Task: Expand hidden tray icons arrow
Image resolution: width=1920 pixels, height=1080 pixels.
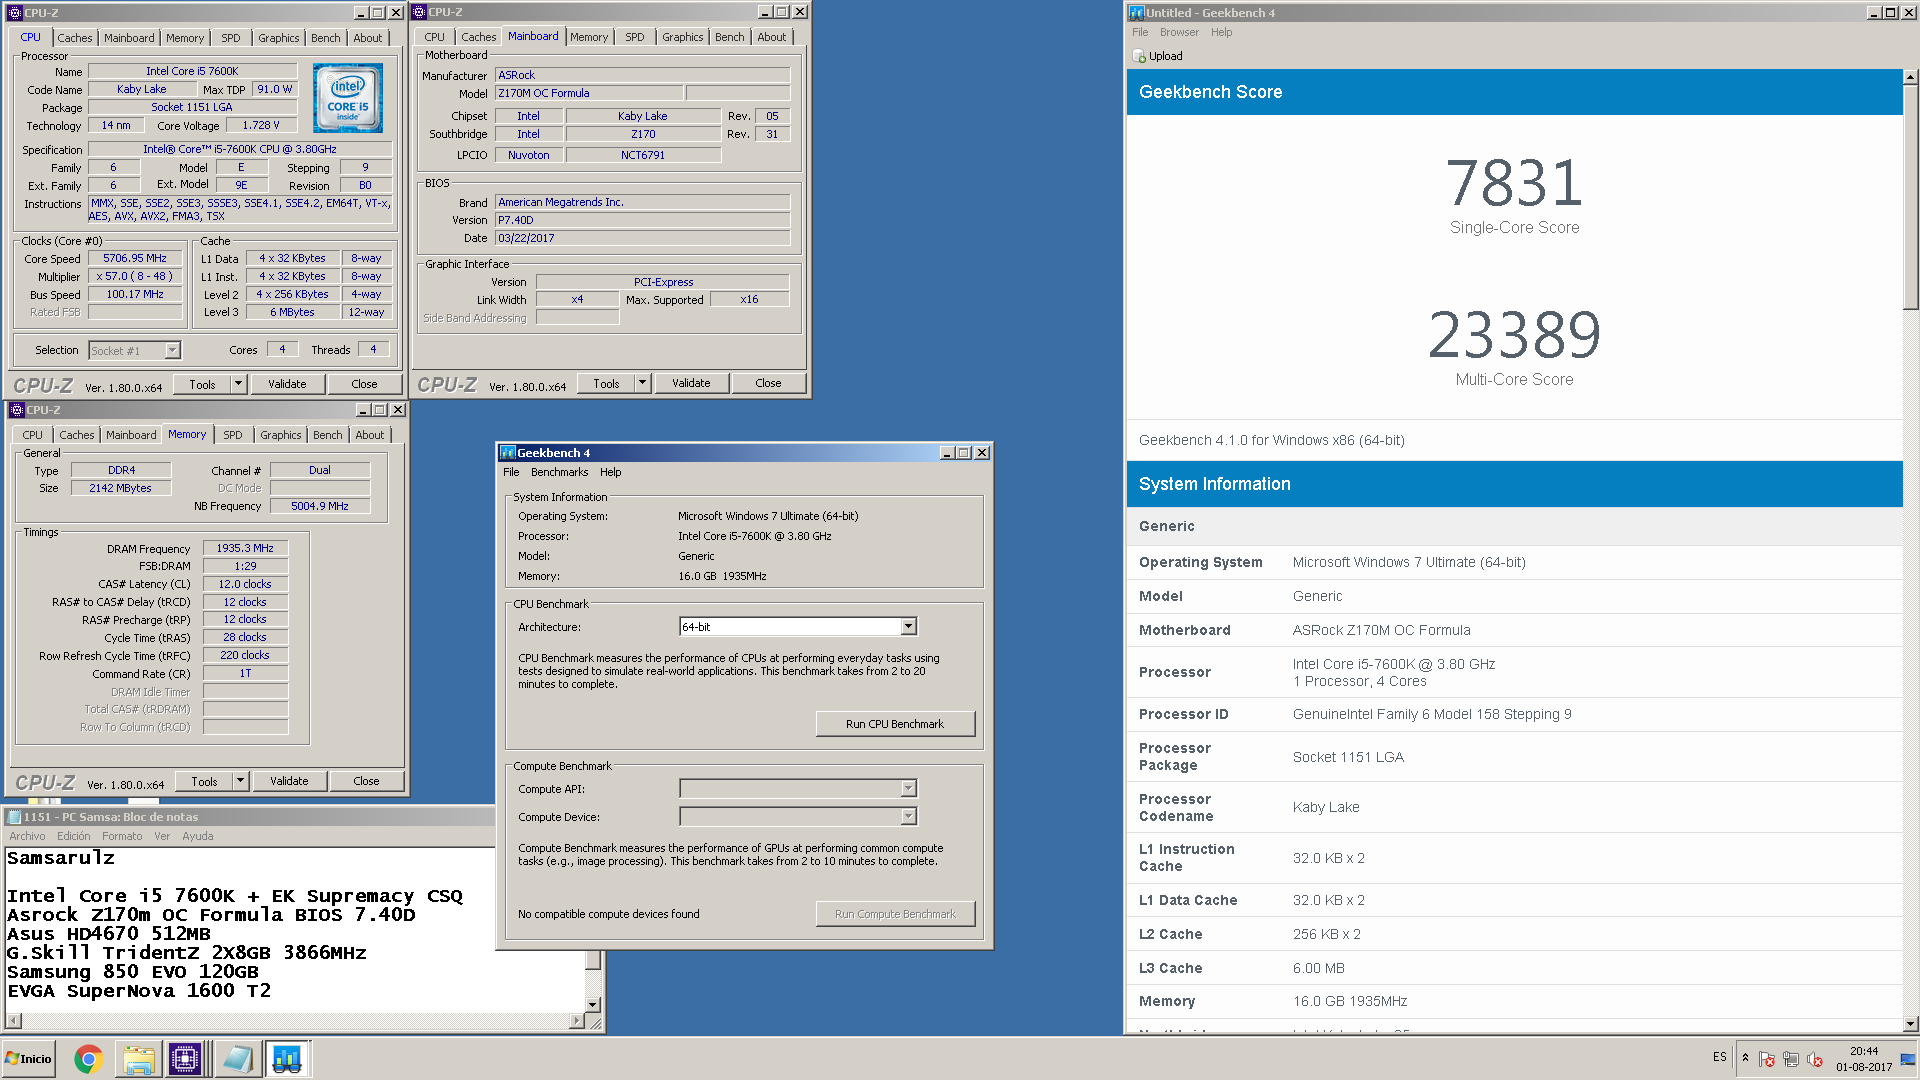Action: coord(1746,1058)
